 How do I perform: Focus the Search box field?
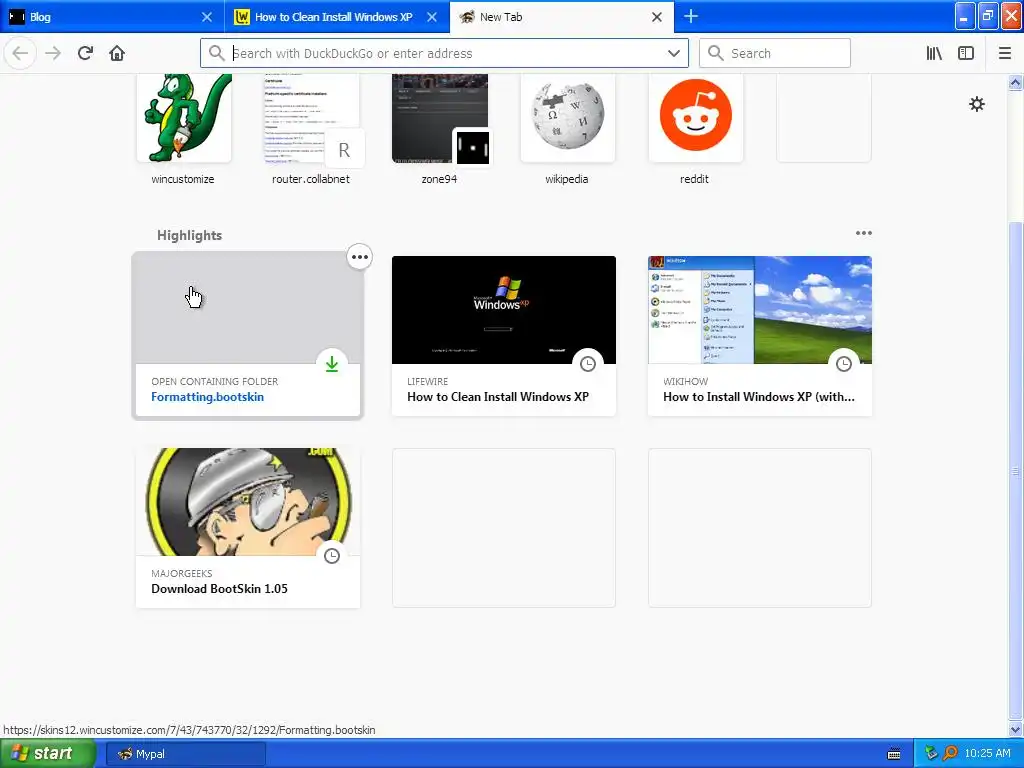[775, 53]
